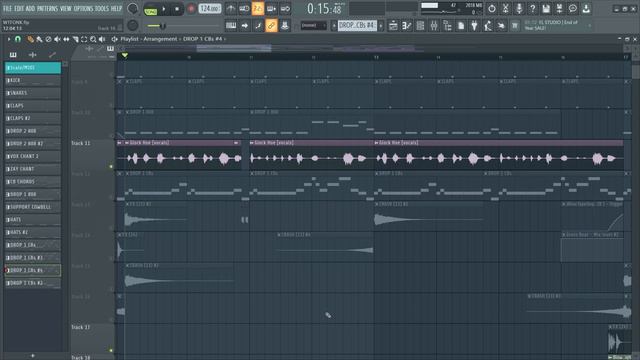Select the Playlist select tool

pos(84,39)
